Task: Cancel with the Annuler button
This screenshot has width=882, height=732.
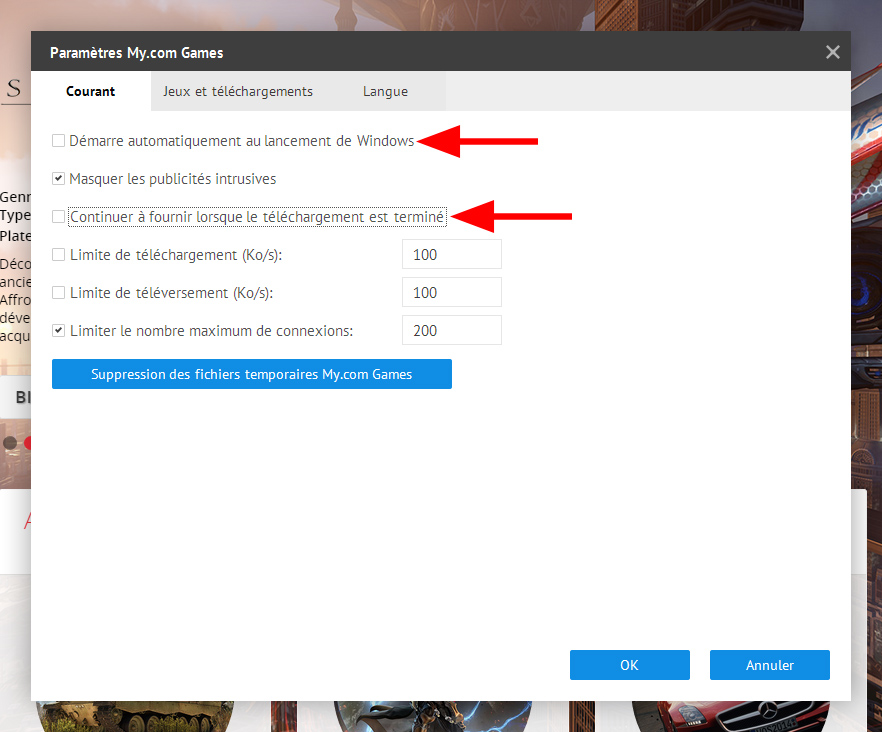Action: (770, 665)
